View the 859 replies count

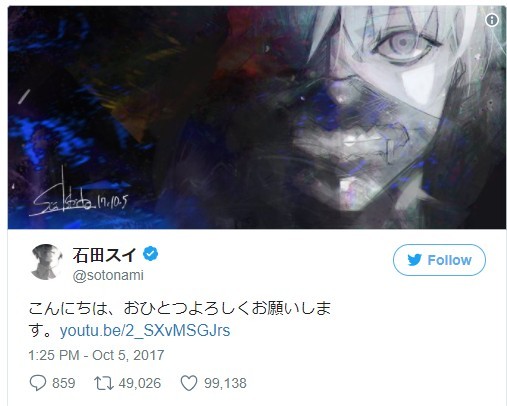[64, 383]
